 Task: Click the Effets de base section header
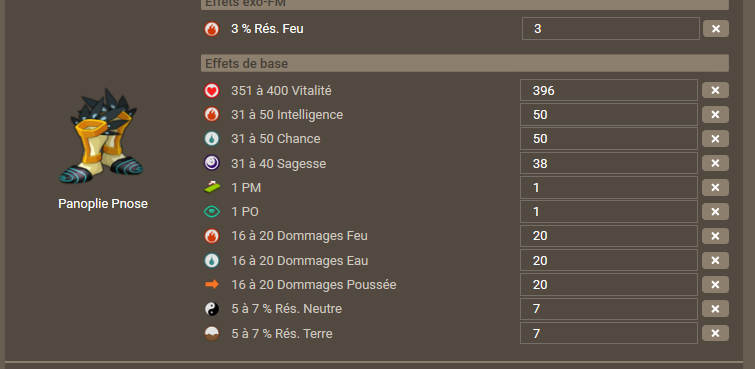click(x=465, y=63)
